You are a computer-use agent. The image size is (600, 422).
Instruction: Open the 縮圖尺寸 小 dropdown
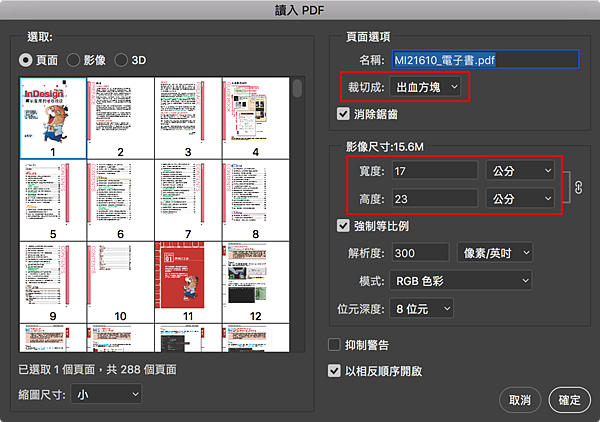click(106, 394)
